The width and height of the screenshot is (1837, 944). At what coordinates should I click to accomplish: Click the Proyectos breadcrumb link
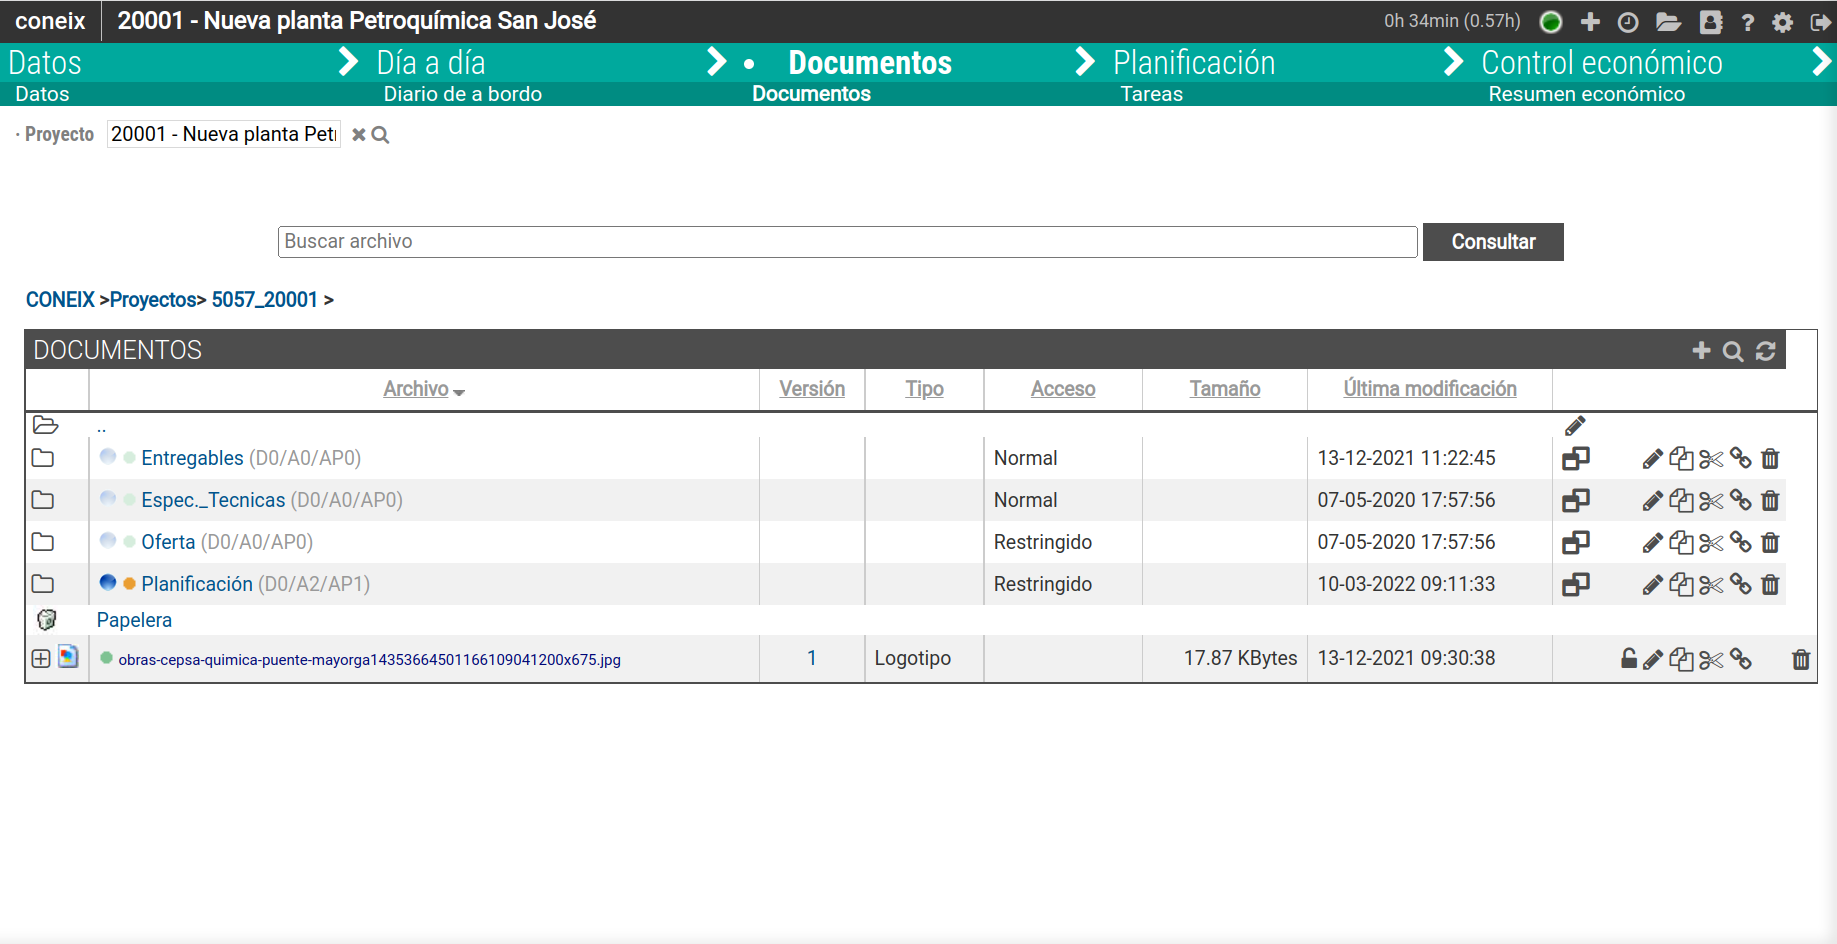pos(153,300)
